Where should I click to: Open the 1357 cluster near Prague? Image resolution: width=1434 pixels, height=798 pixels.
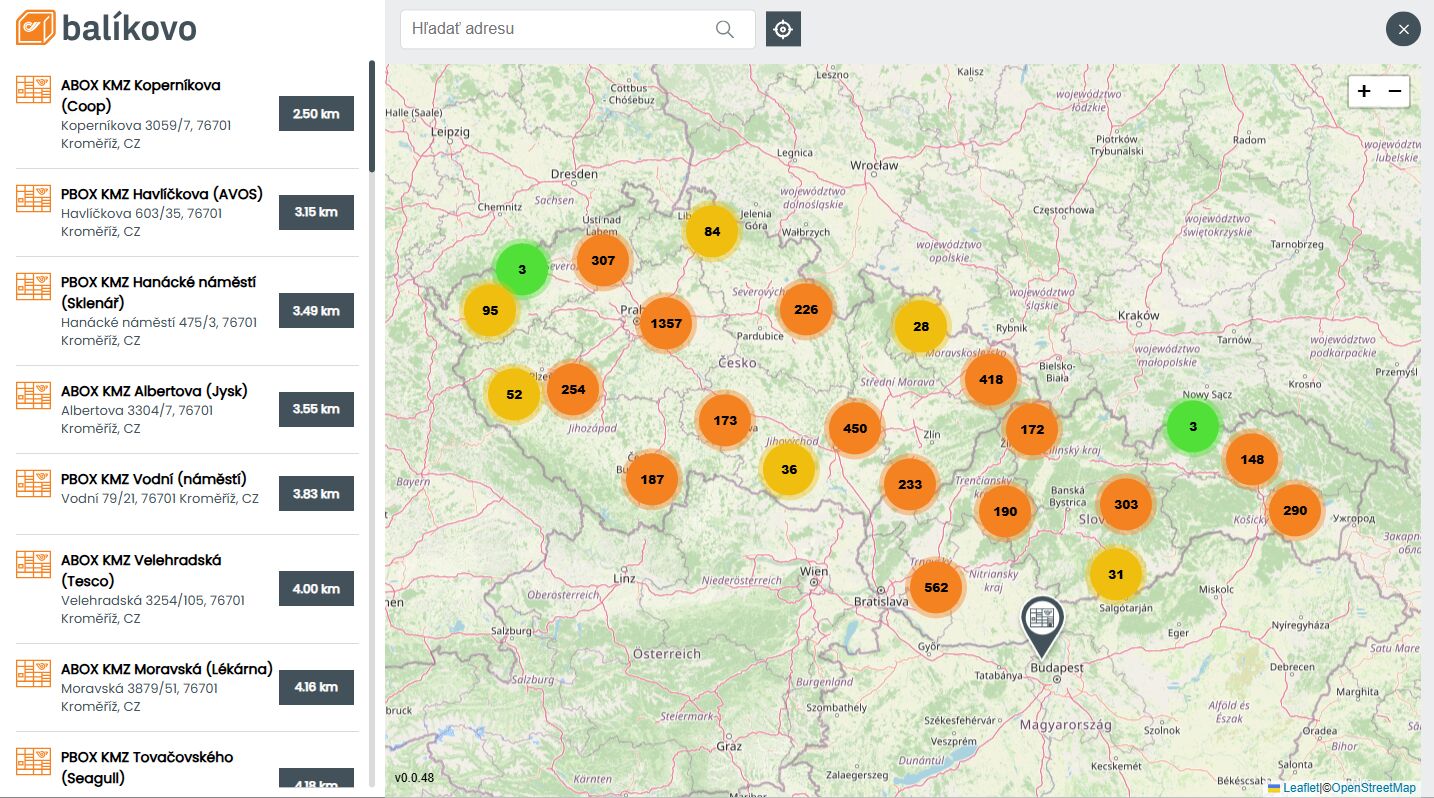[x=666, y=323]
